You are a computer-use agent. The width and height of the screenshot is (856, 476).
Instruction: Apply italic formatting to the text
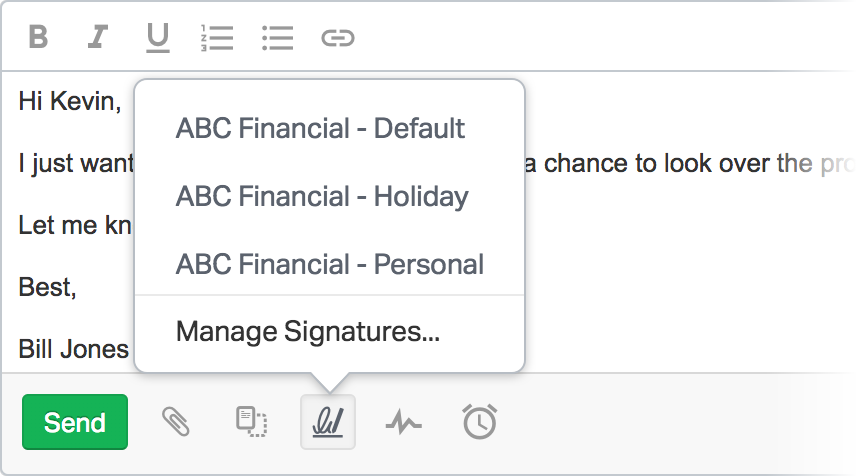[x=98, y=37]
